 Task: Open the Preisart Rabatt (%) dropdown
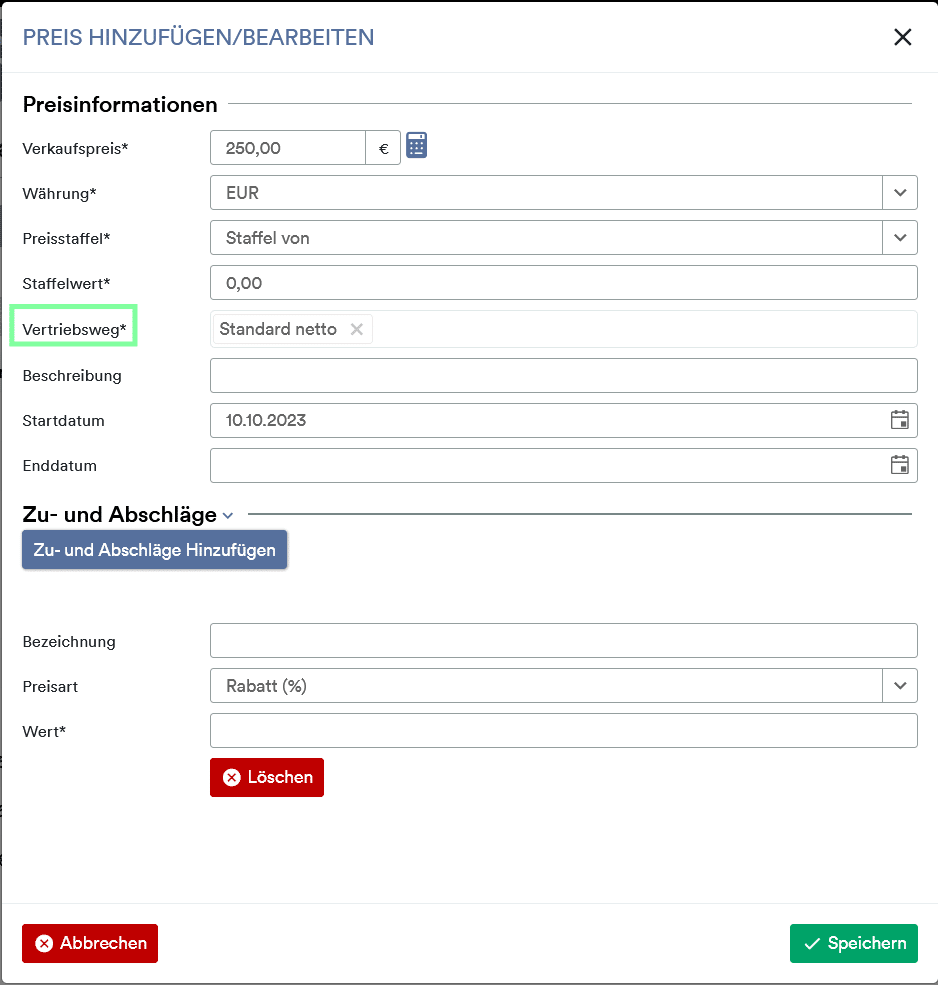(x=564, y=685)
